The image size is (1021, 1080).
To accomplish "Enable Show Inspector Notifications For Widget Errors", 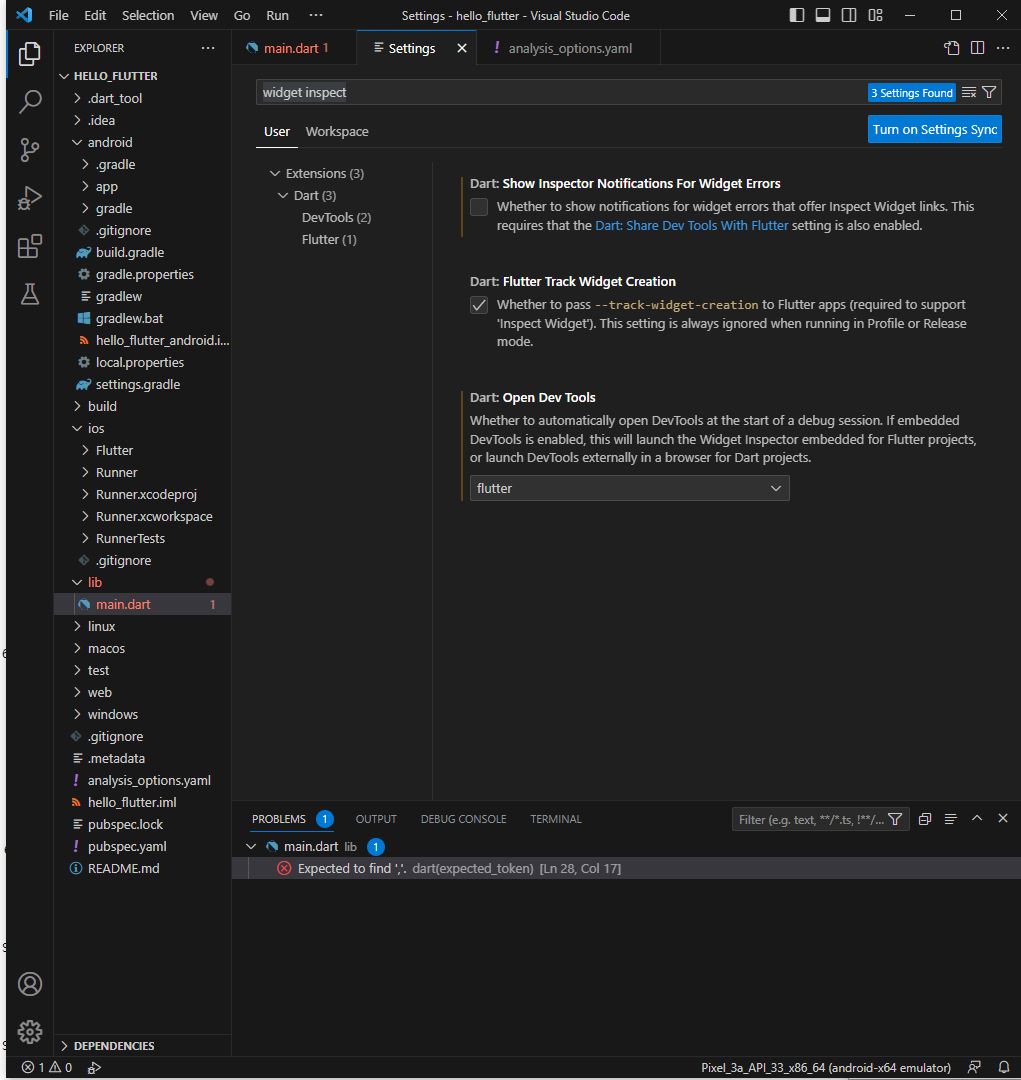I will [479, 207].
